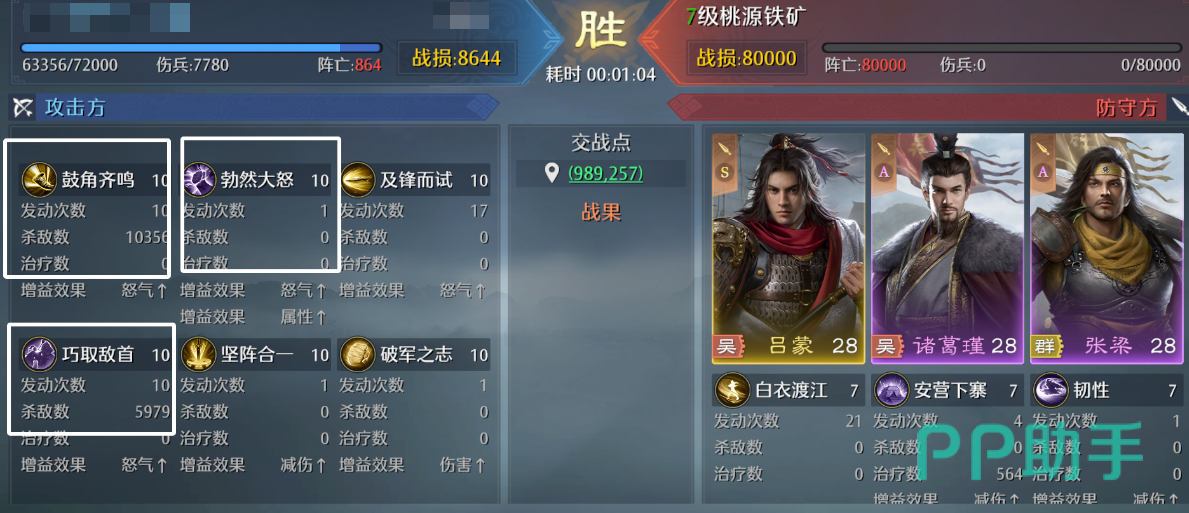
Task: Click the 巧取敌首 skill icon
Action: 36,354
